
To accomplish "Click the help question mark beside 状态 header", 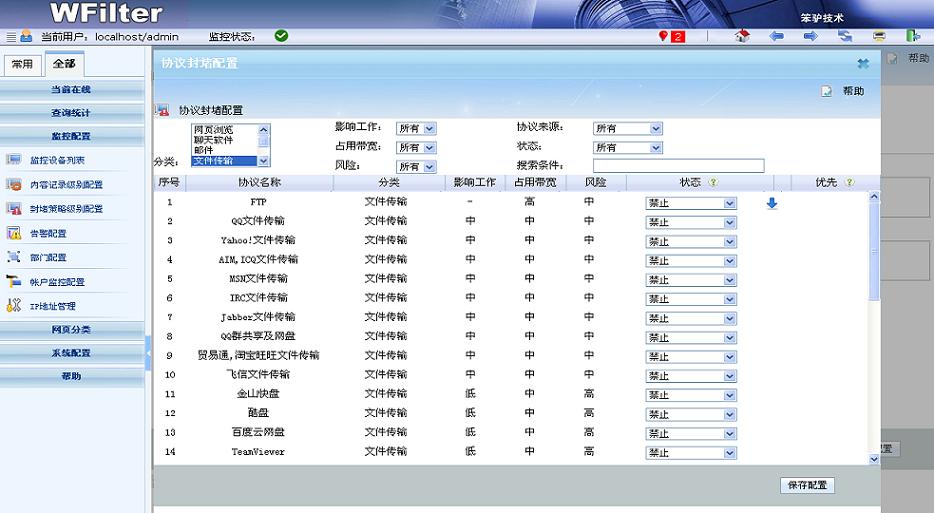I will tap(713, 183).
